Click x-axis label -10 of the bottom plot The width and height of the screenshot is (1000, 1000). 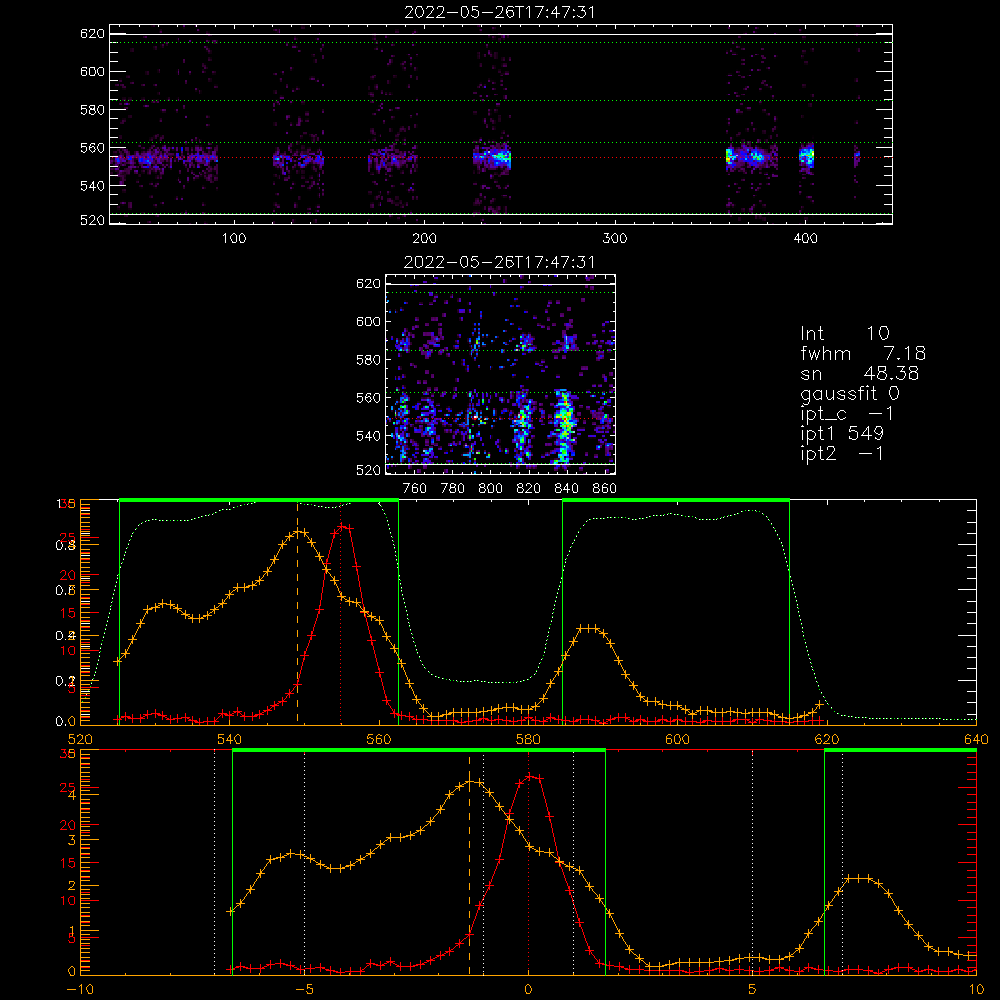coord(80,989)
